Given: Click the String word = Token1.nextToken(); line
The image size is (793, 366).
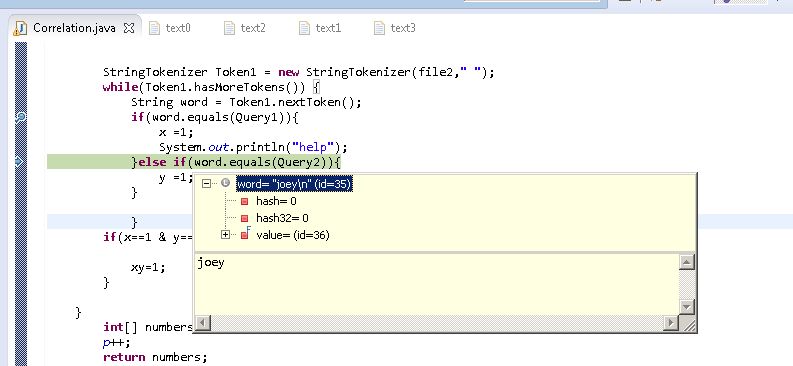Looking at the screenshot, I should tap(246, 102).
